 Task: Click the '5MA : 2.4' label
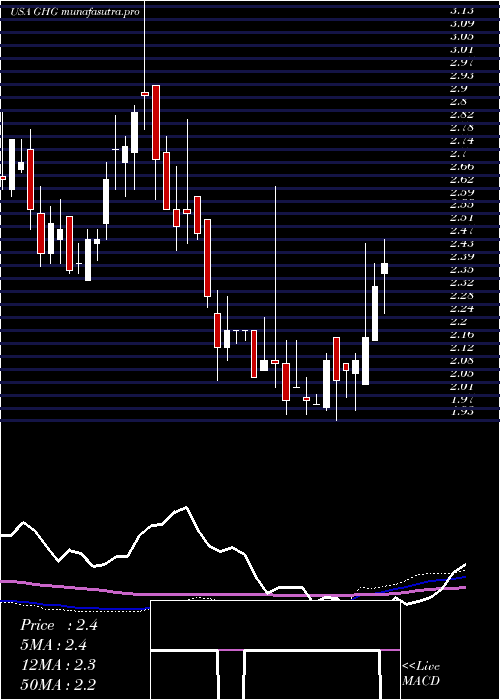54,645
